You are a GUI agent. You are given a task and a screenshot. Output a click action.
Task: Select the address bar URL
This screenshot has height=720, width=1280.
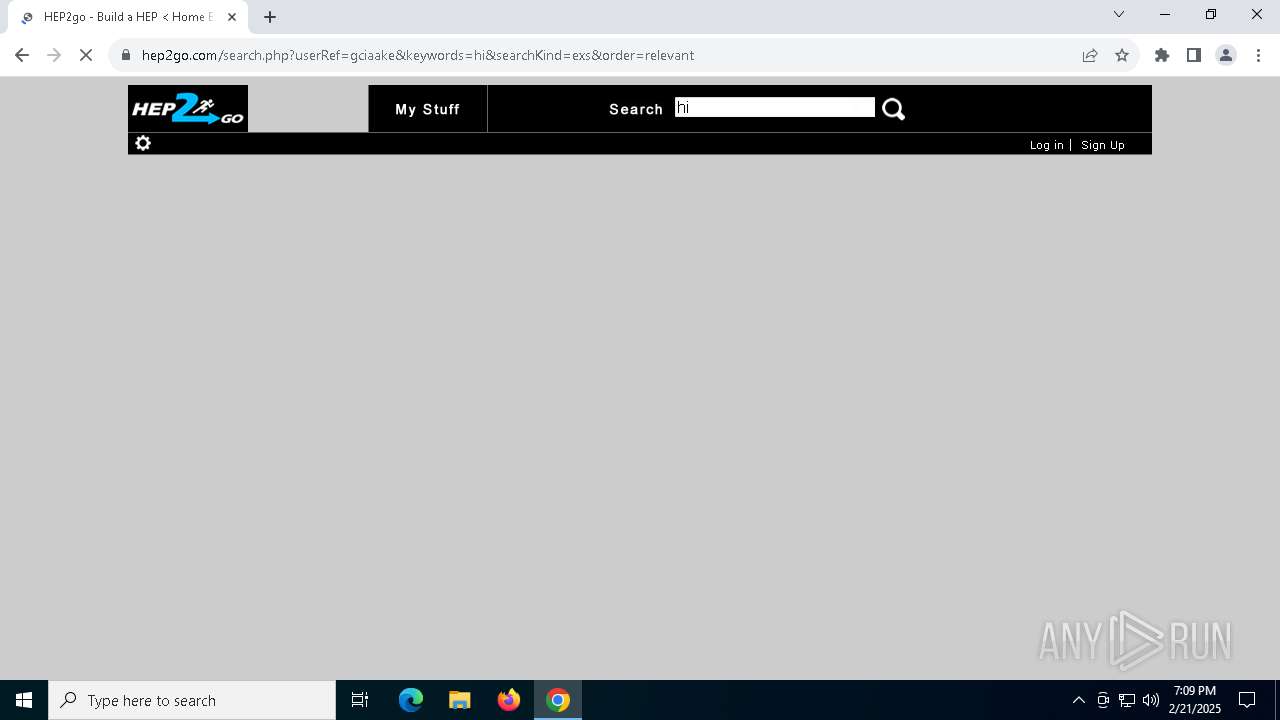418,55
